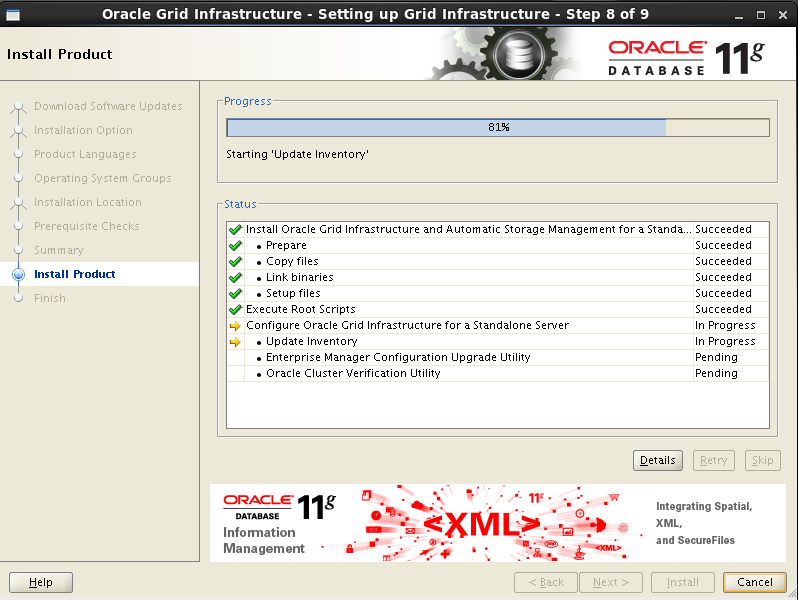Click the window menu icon in title bar
This screenshot has width=798, height=600.
[x=13, y=15]
